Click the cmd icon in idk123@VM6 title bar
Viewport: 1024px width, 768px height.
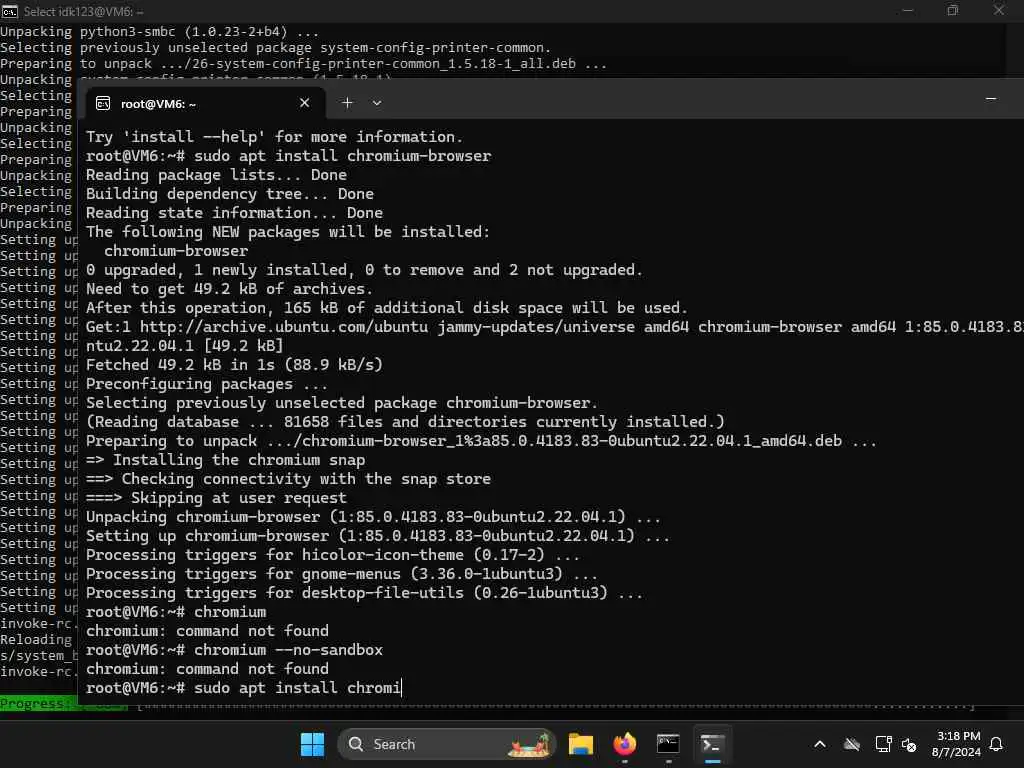[x=9, y=11]
